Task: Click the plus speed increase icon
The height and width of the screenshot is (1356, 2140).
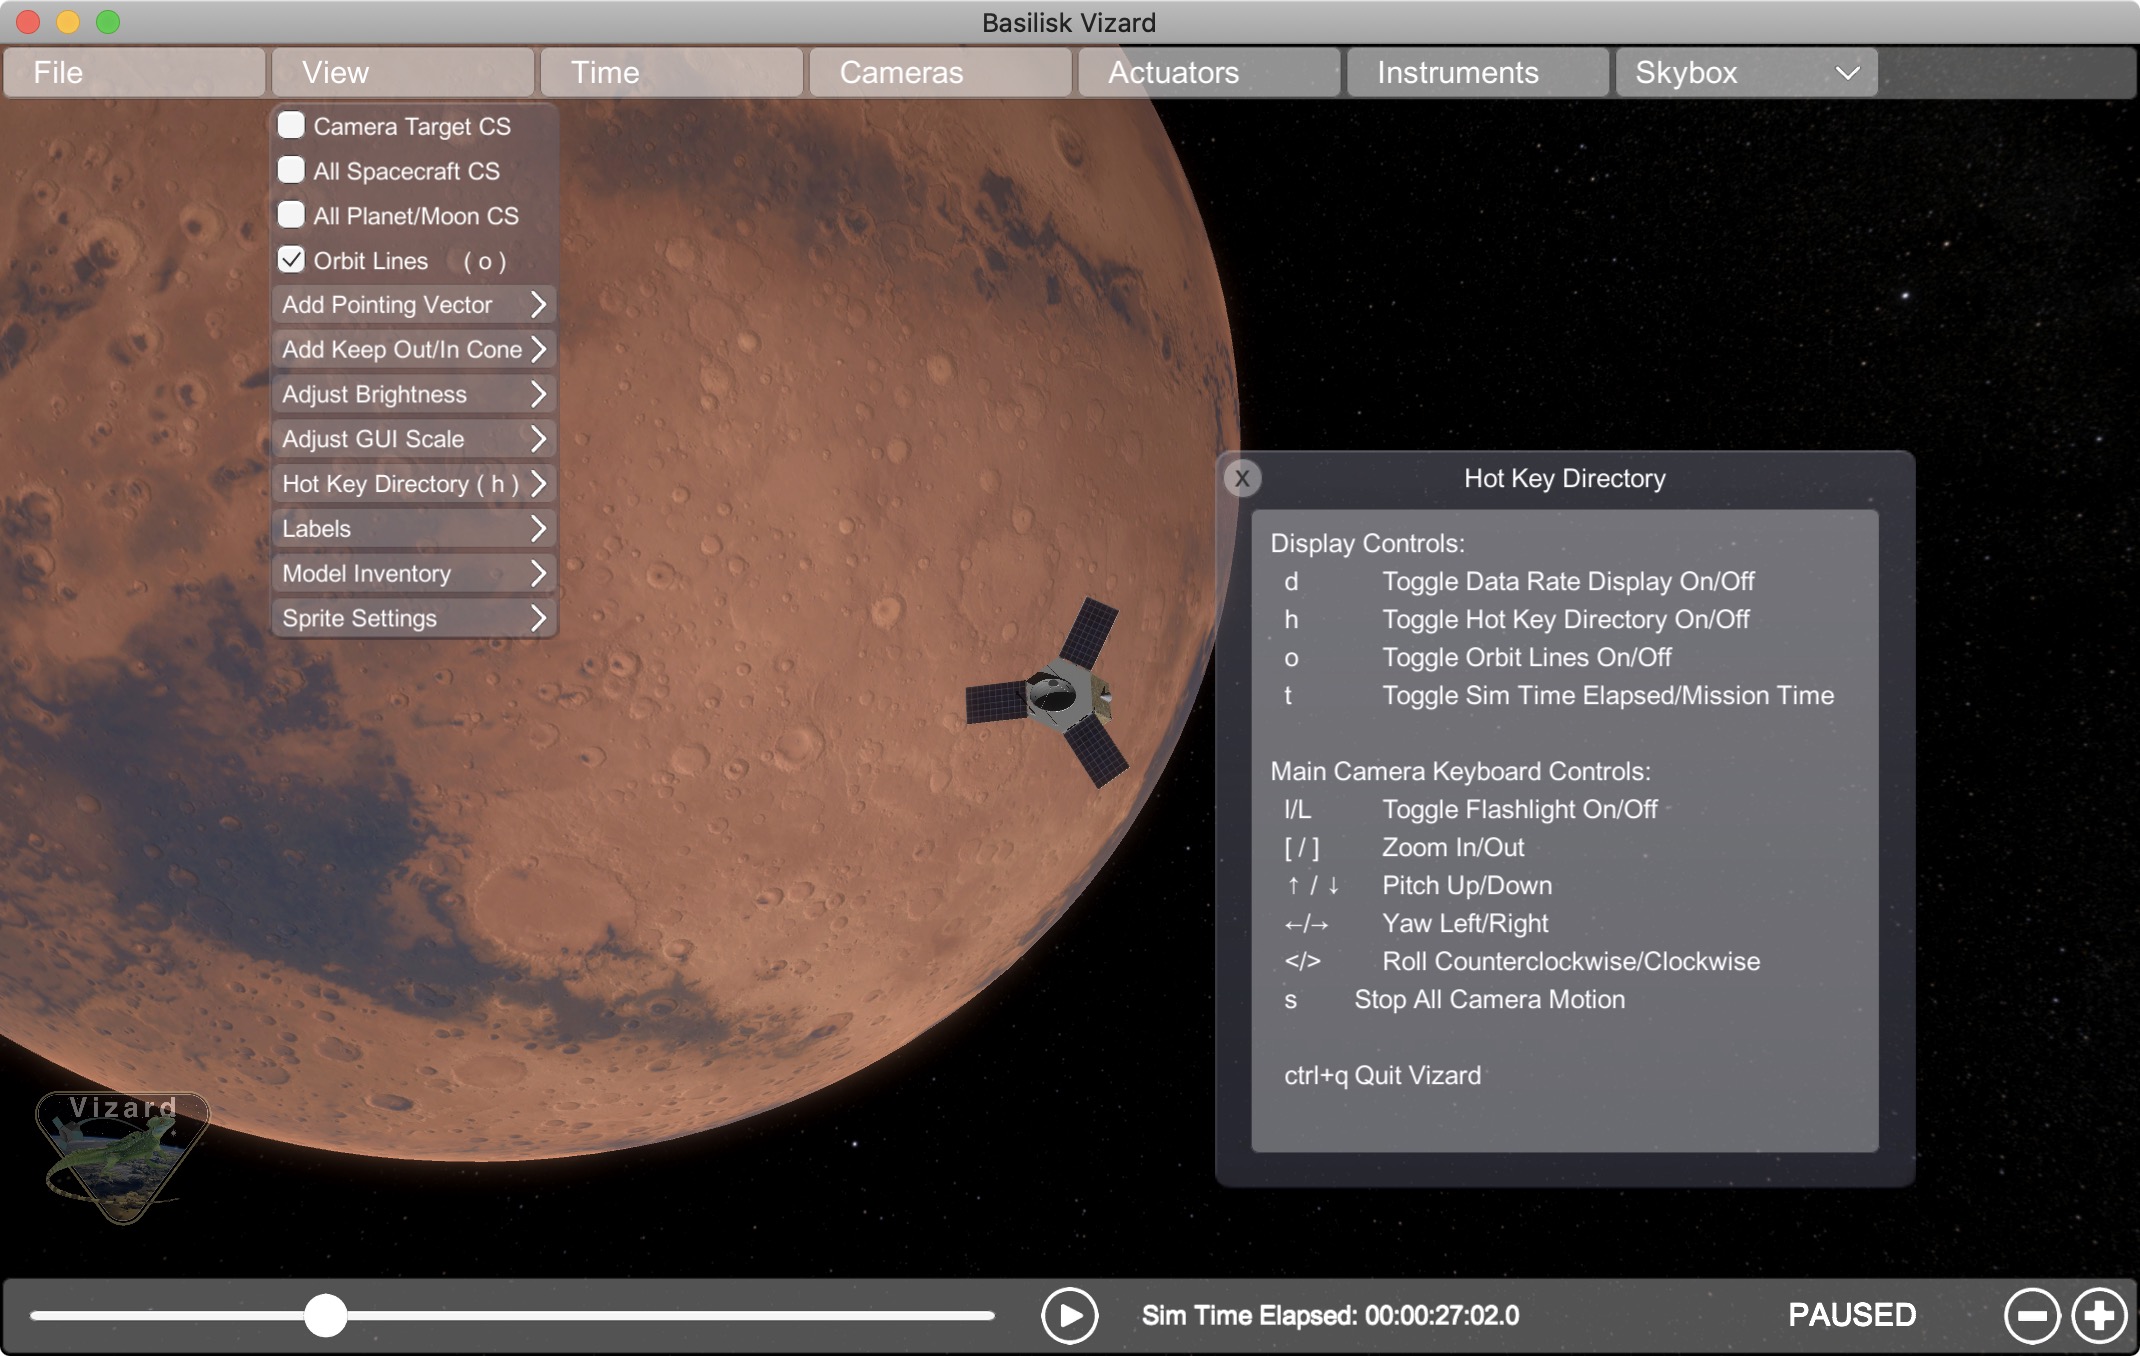Action: [x=2098, y=1315]
